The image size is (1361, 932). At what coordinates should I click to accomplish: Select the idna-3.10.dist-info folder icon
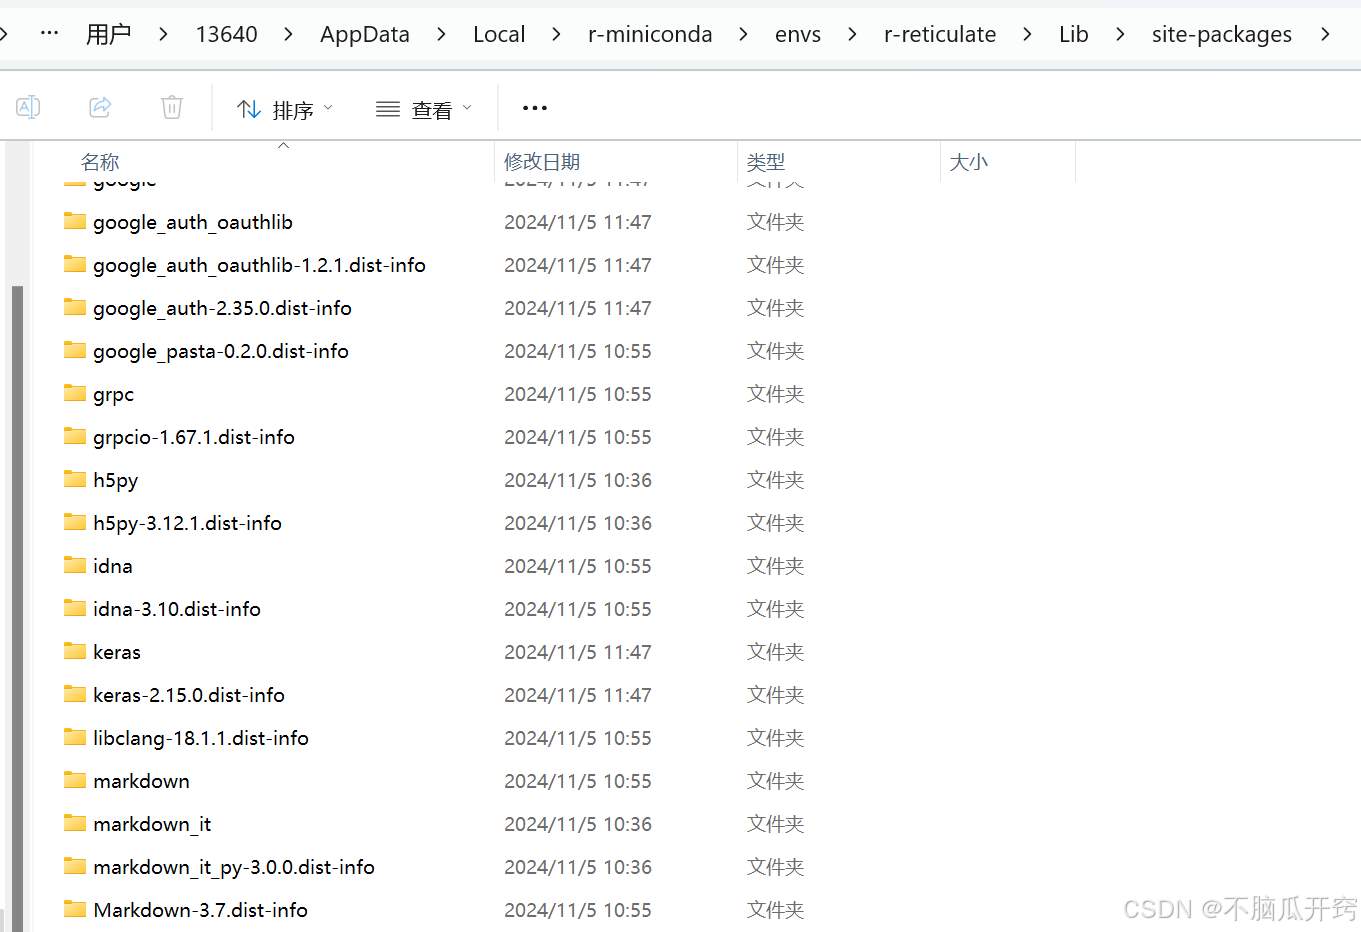coord(75,608)
